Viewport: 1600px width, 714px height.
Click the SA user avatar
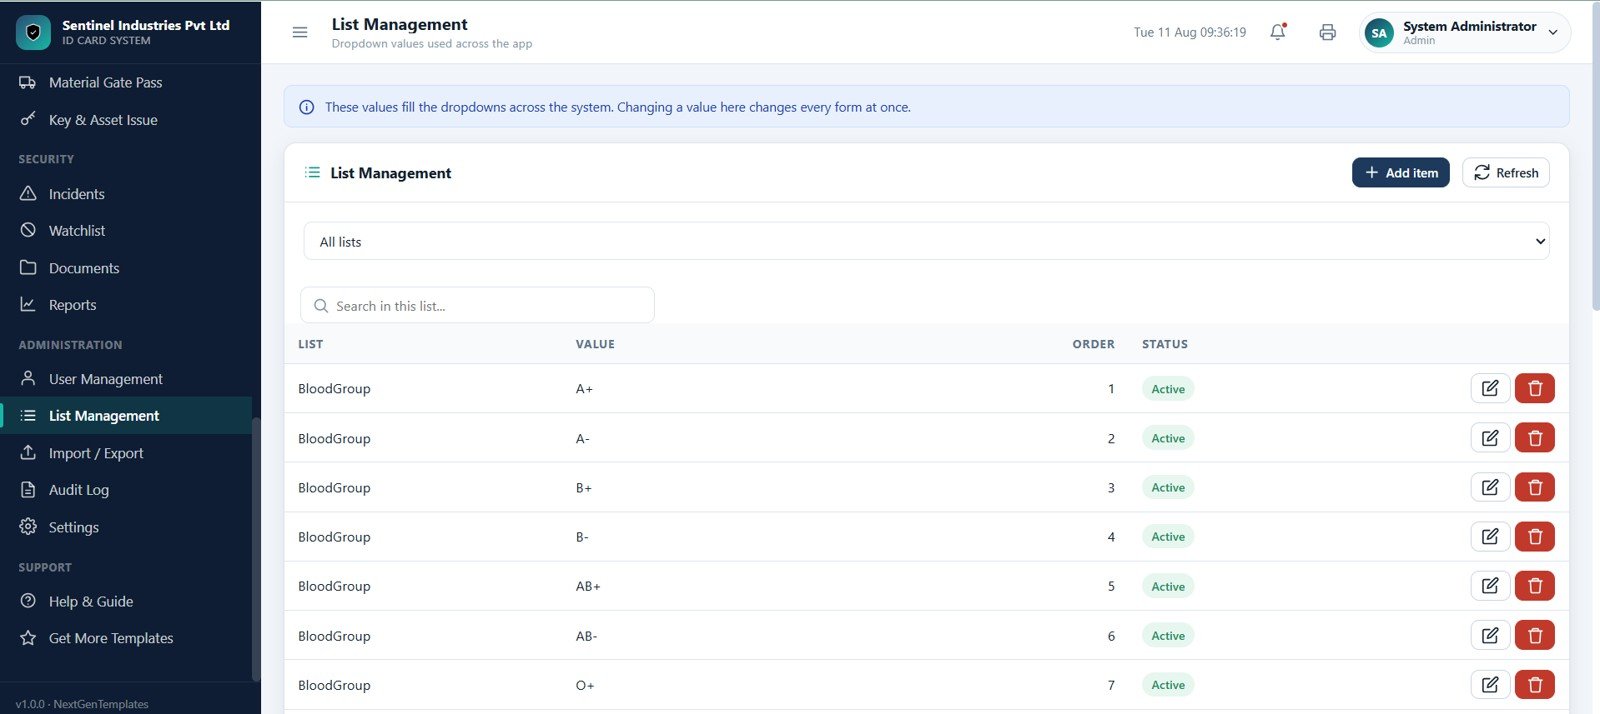tap(1379, 33)
